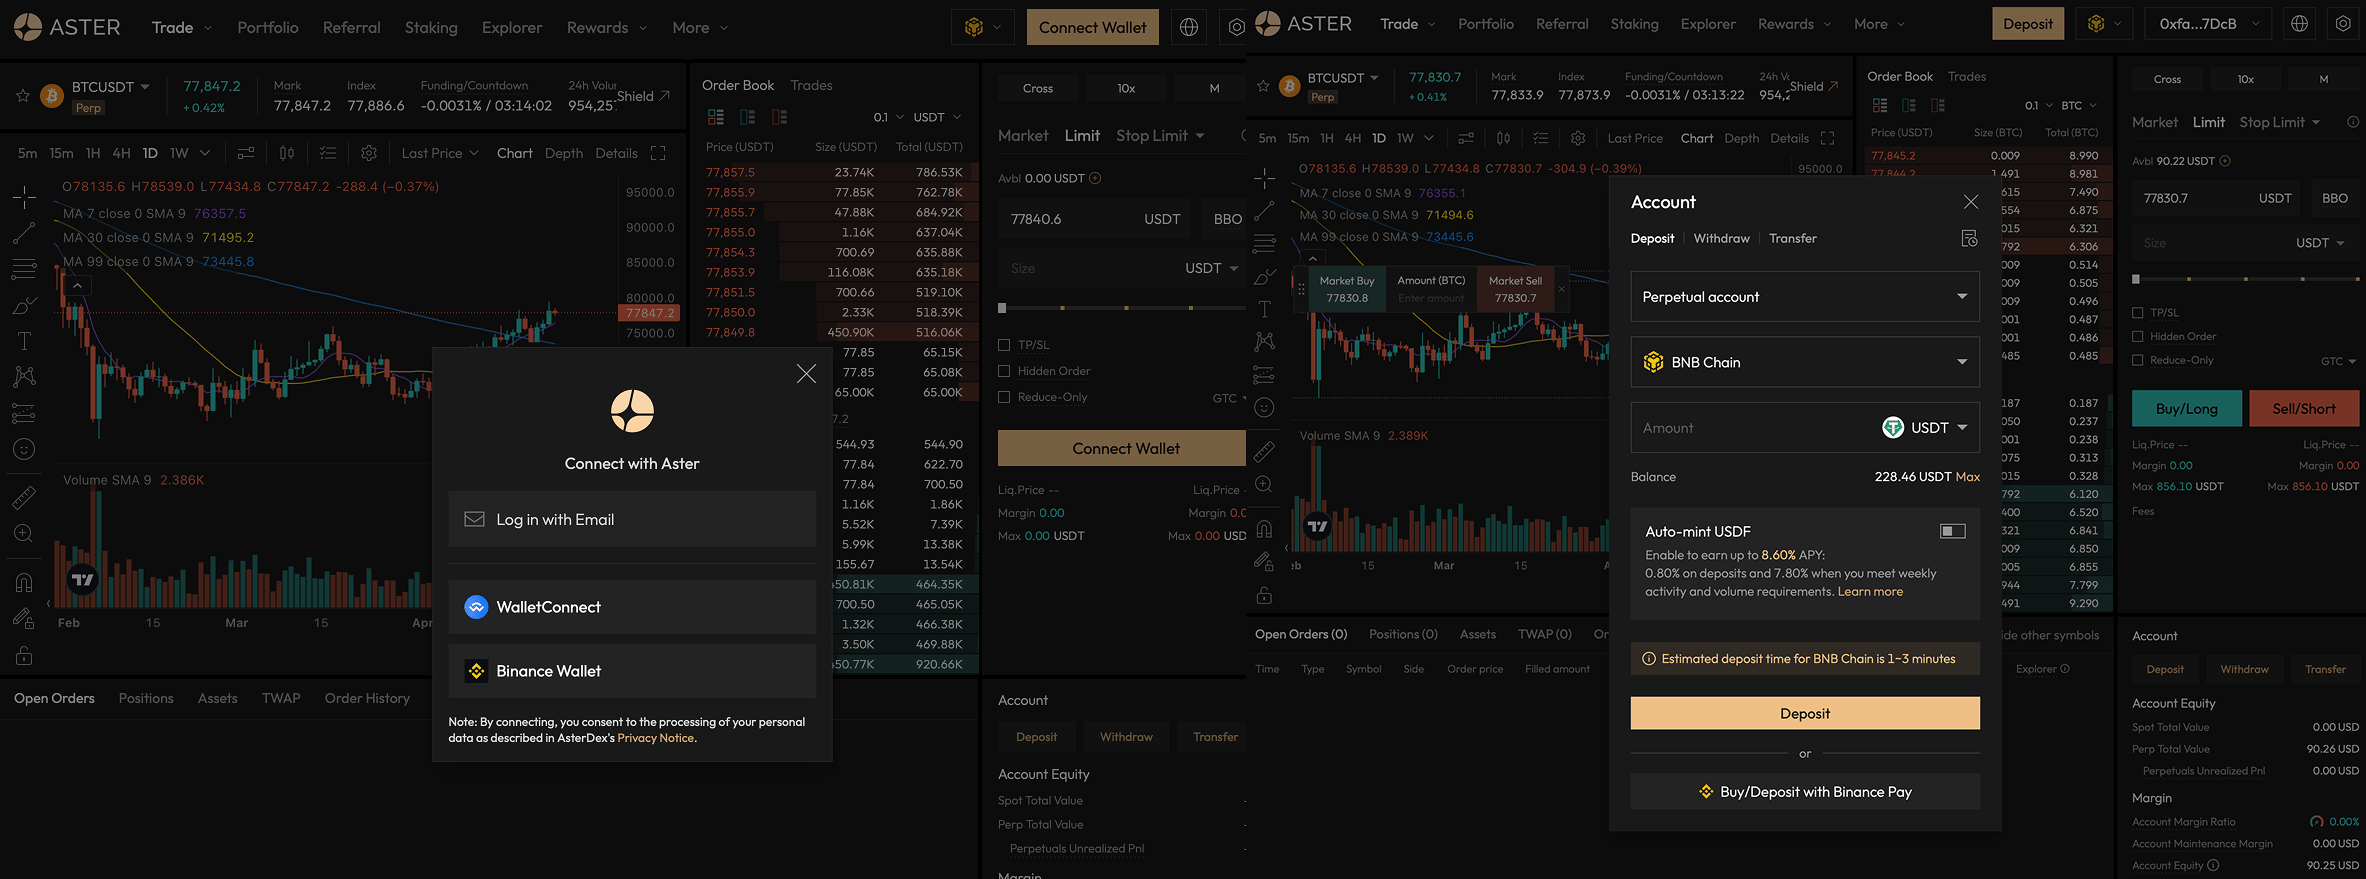Connect using WalletConnect
2366x879 pixels.
tap(632, 607)
